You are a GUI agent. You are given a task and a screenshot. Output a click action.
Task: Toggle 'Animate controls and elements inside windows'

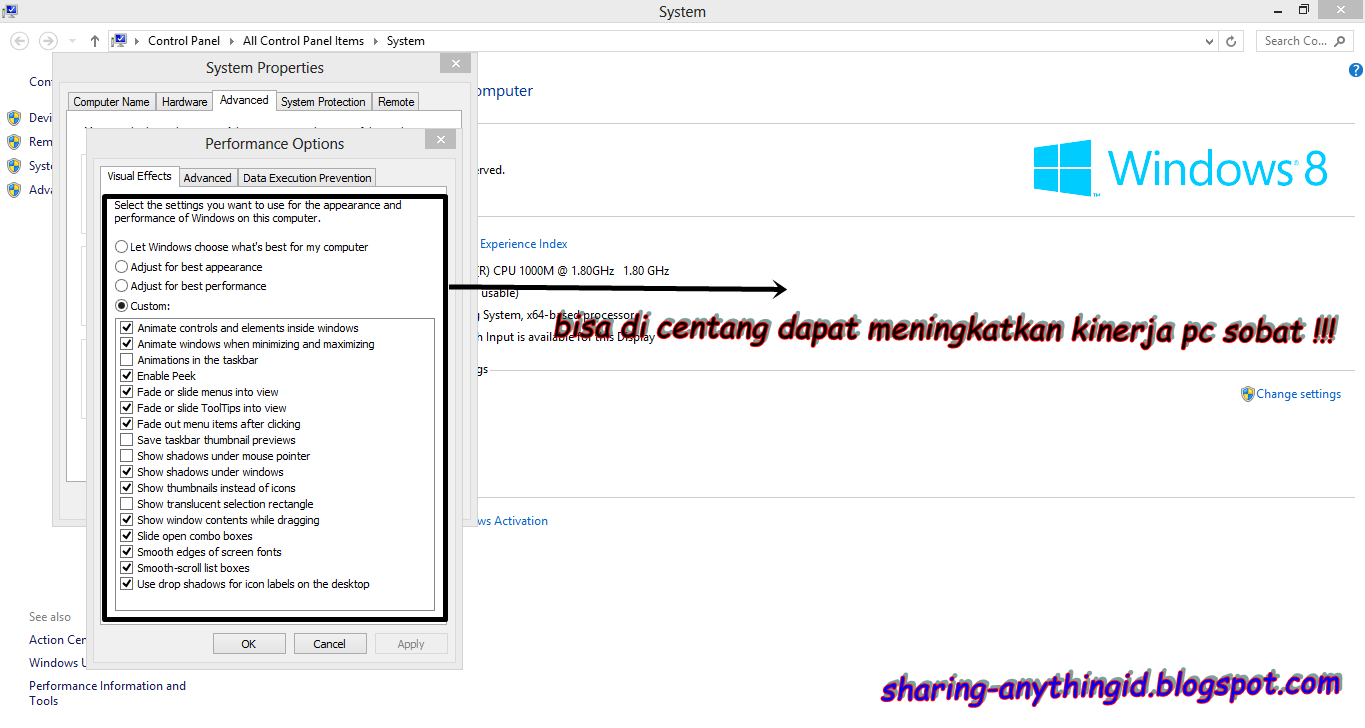coord(126,328)
